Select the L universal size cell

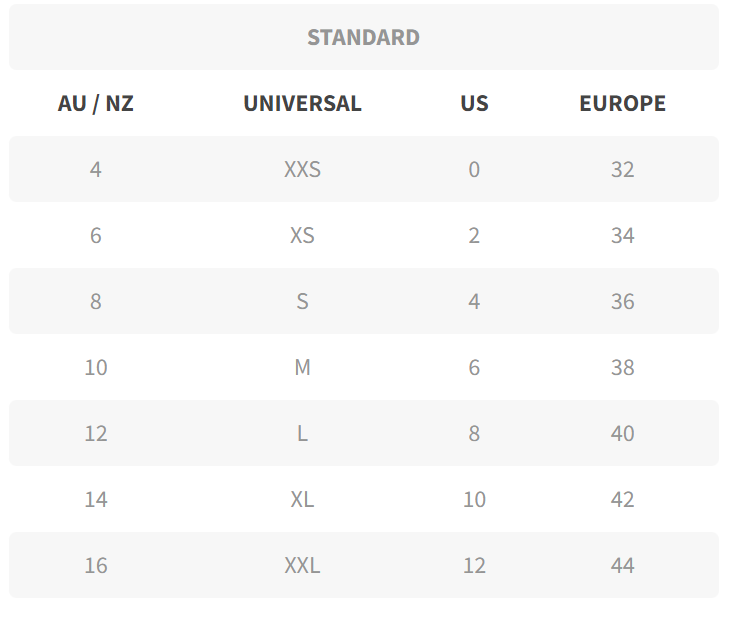point(302,433)
